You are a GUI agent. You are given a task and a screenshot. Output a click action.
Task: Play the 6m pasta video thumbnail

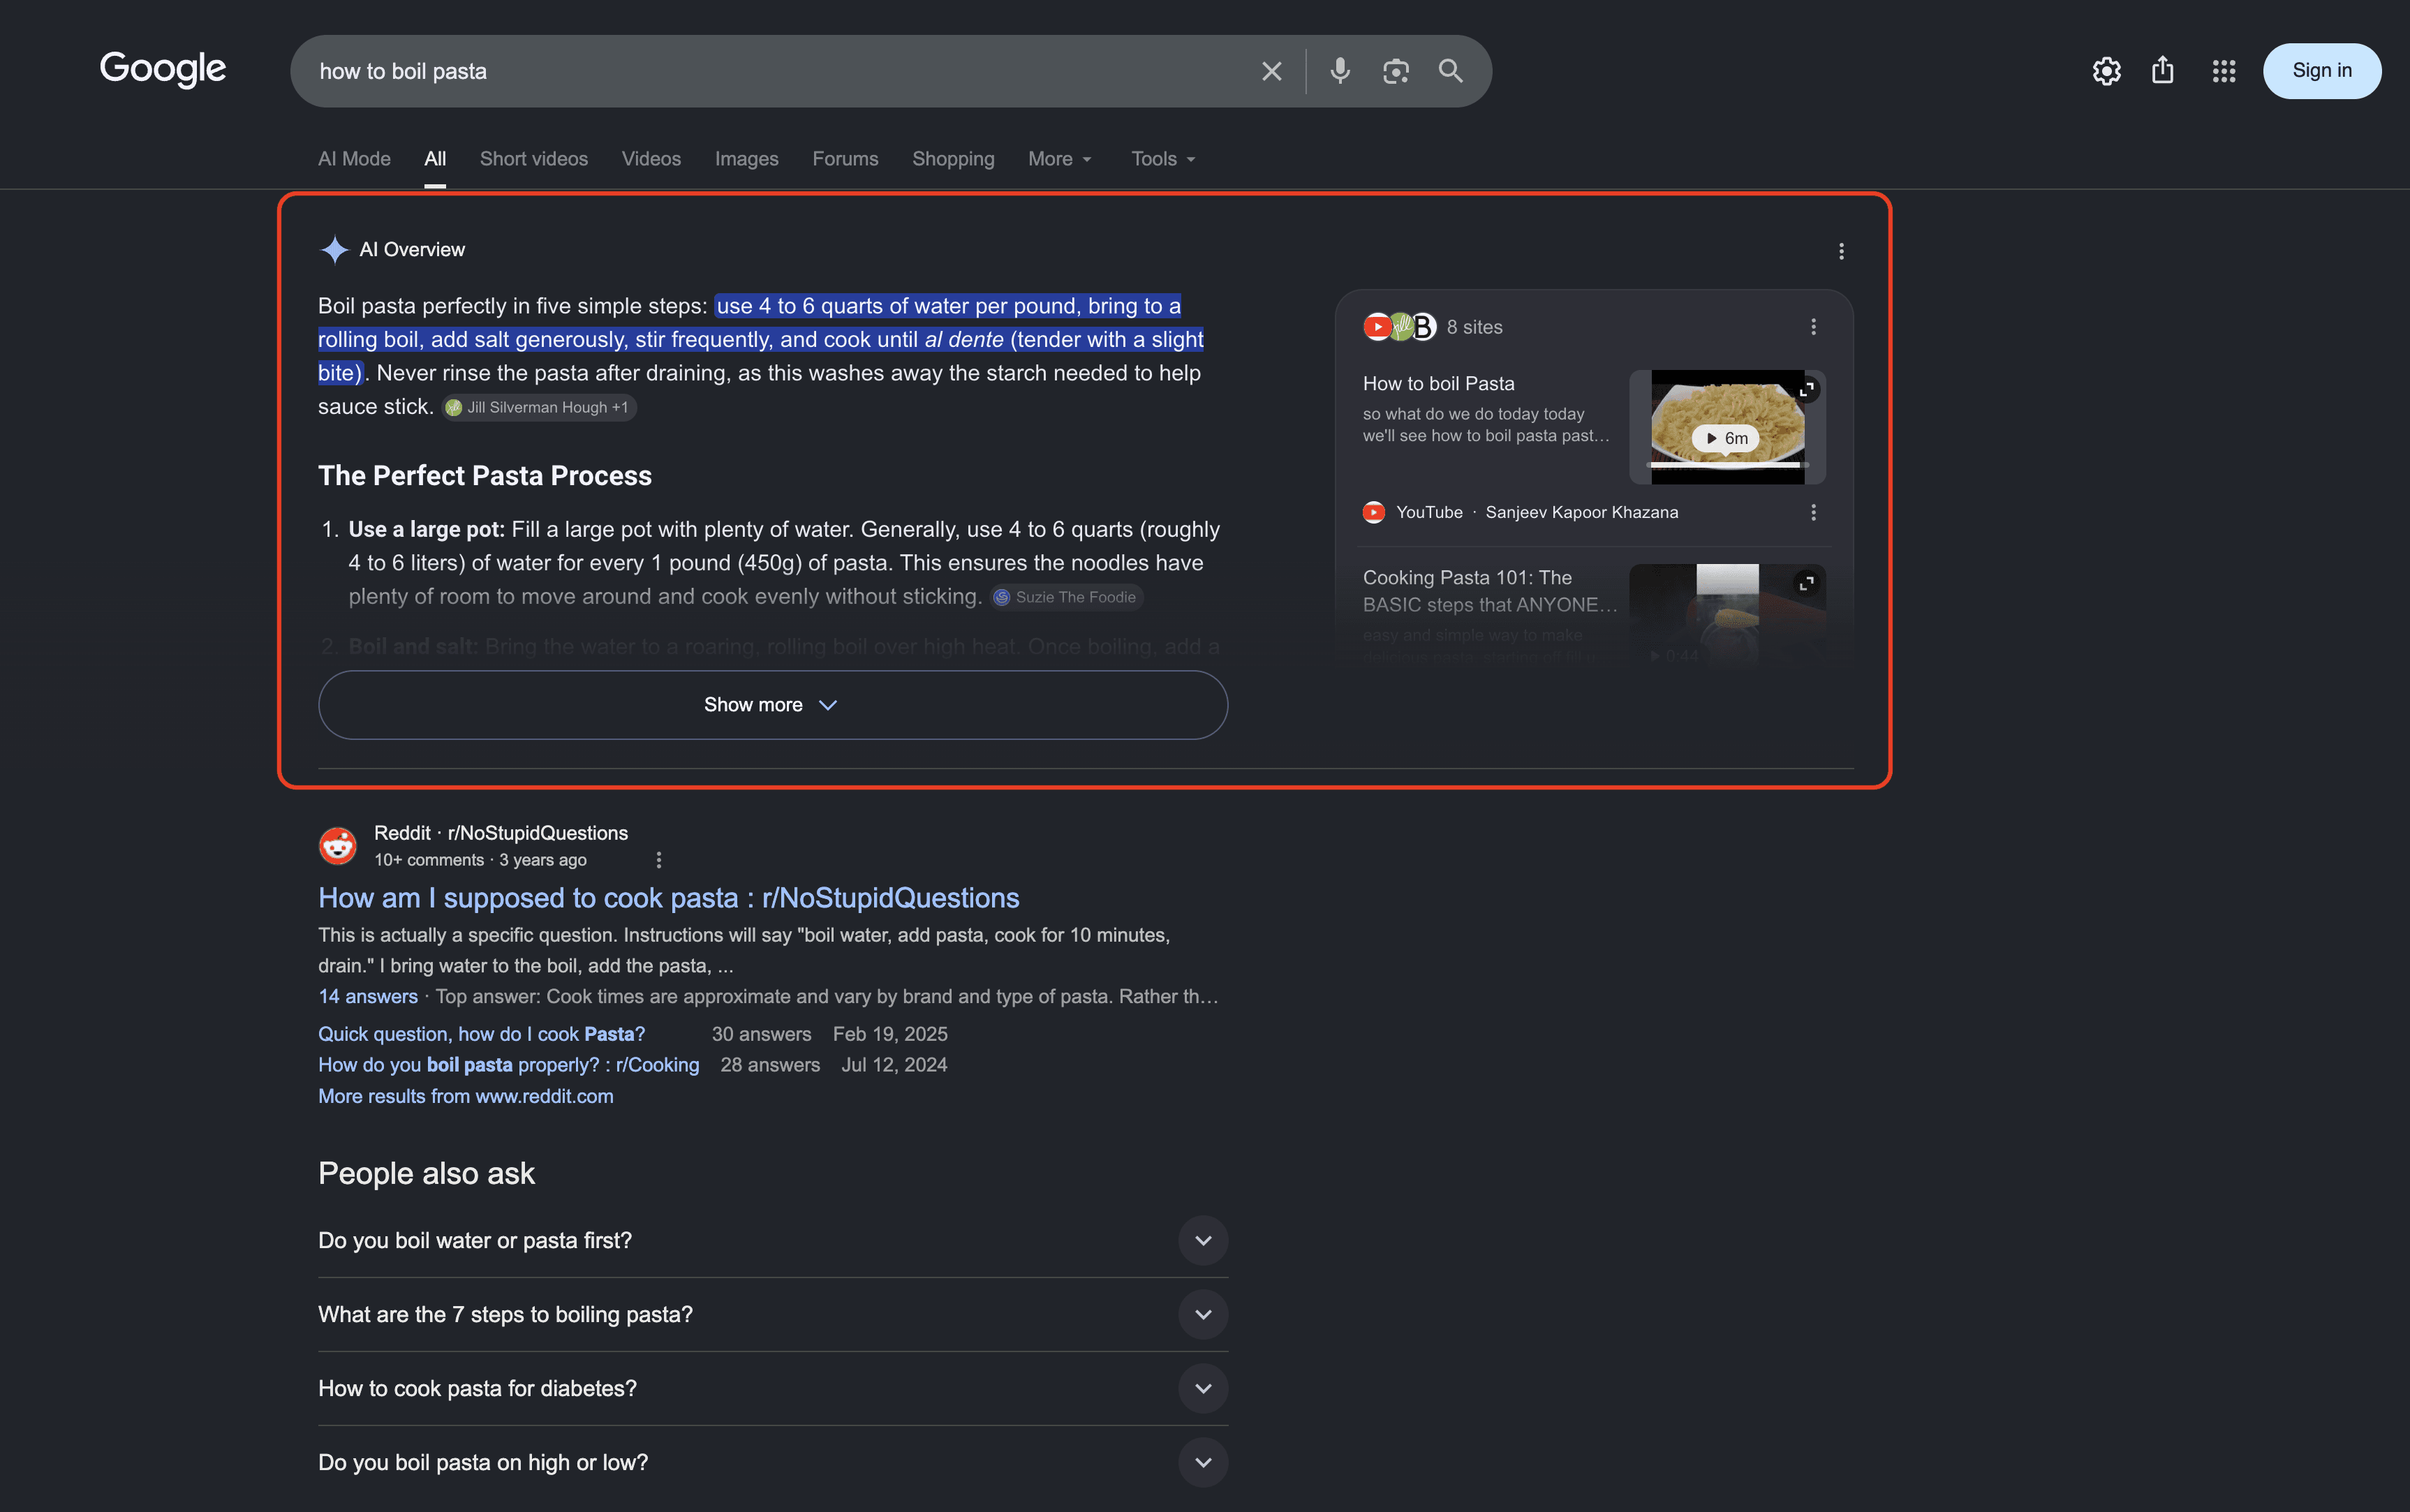click(1727, 428)
